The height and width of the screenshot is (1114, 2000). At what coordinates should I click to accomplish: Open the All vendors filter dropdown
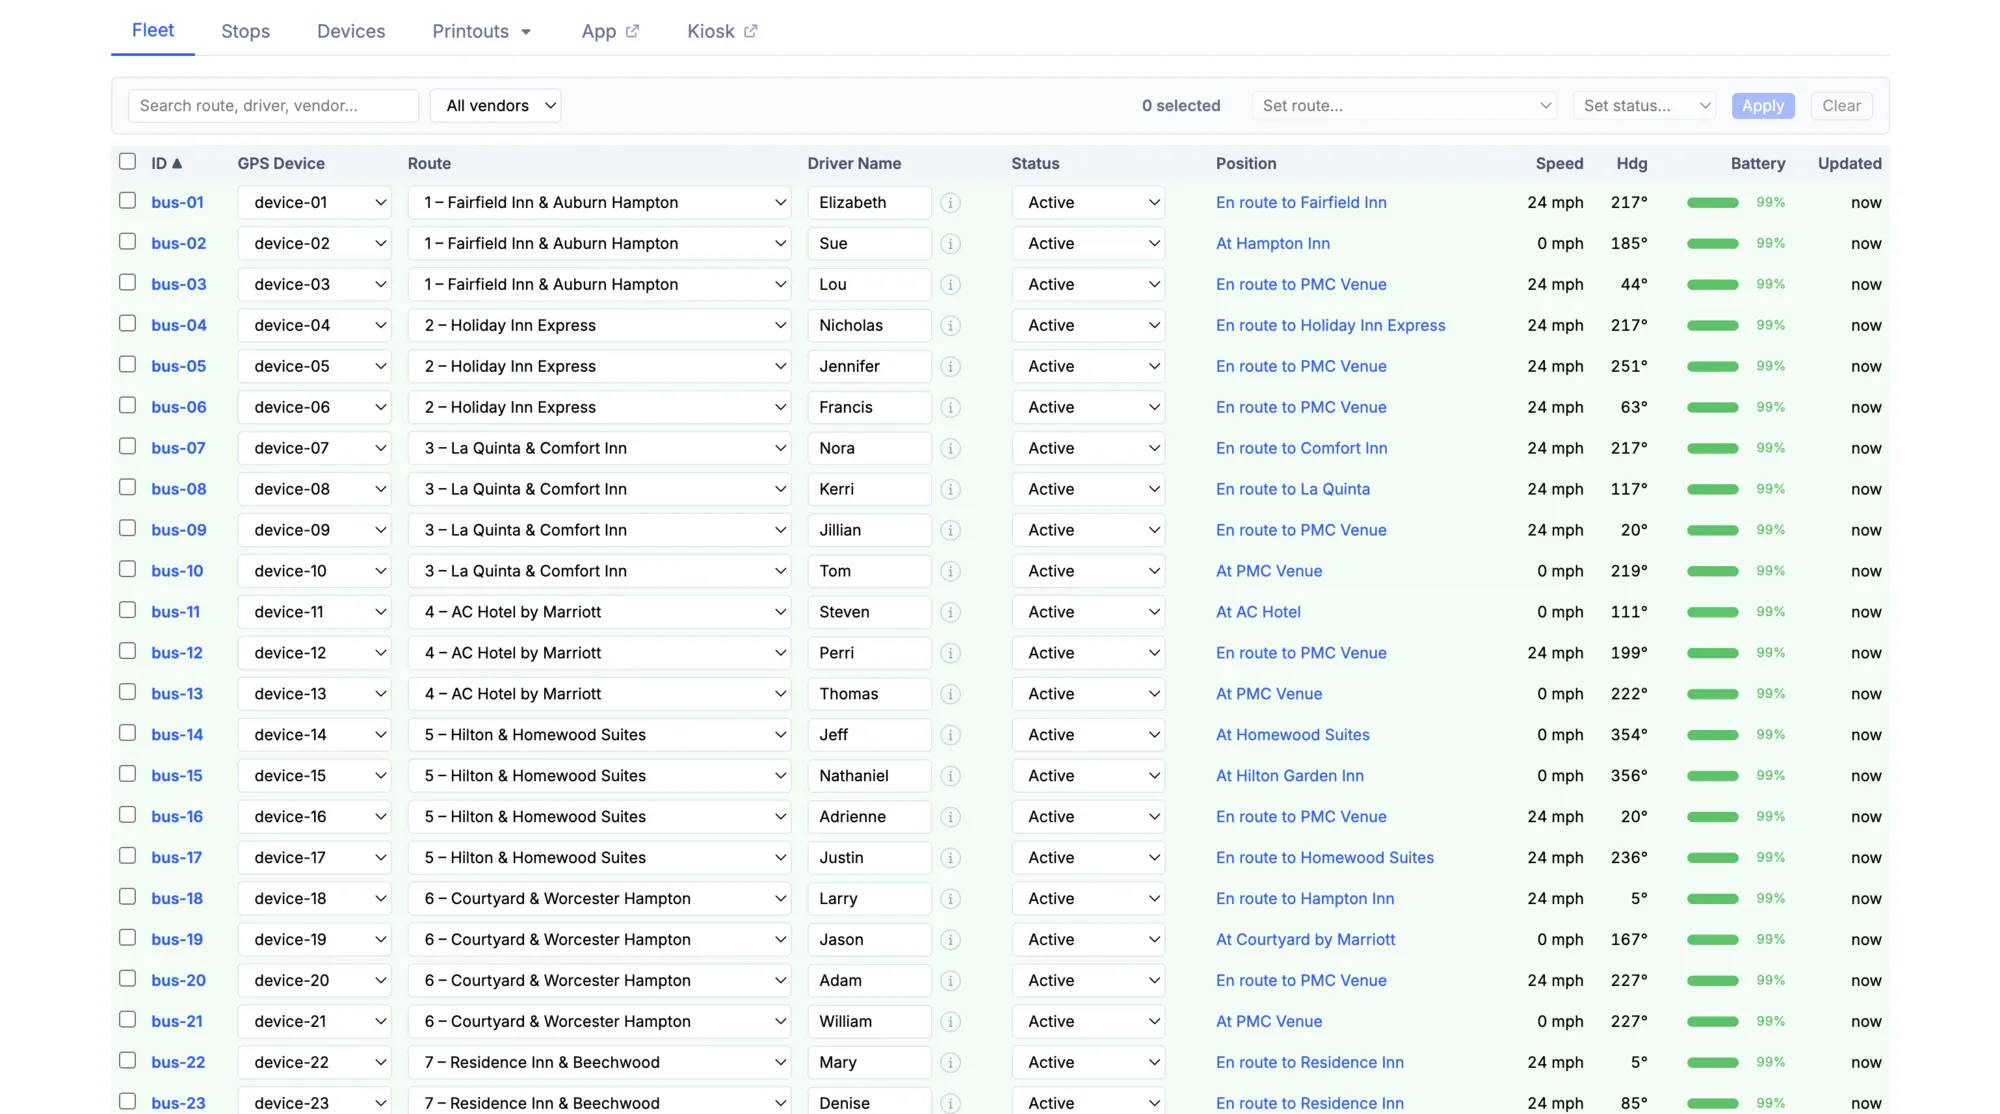click(495, 106)
